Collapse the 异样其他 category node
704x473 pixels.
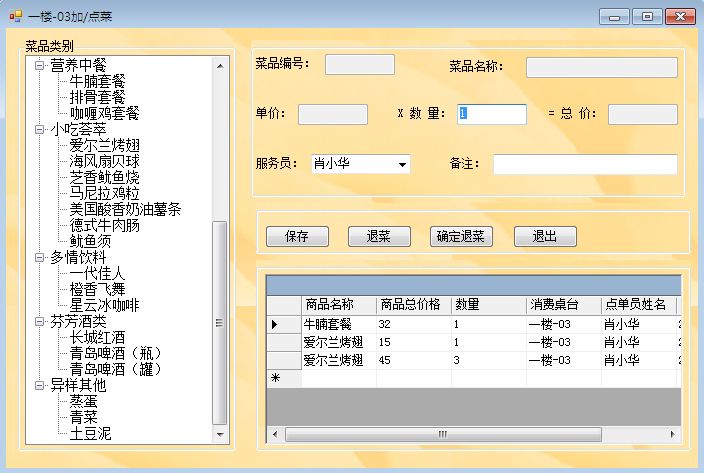click(x=40, y=385)
